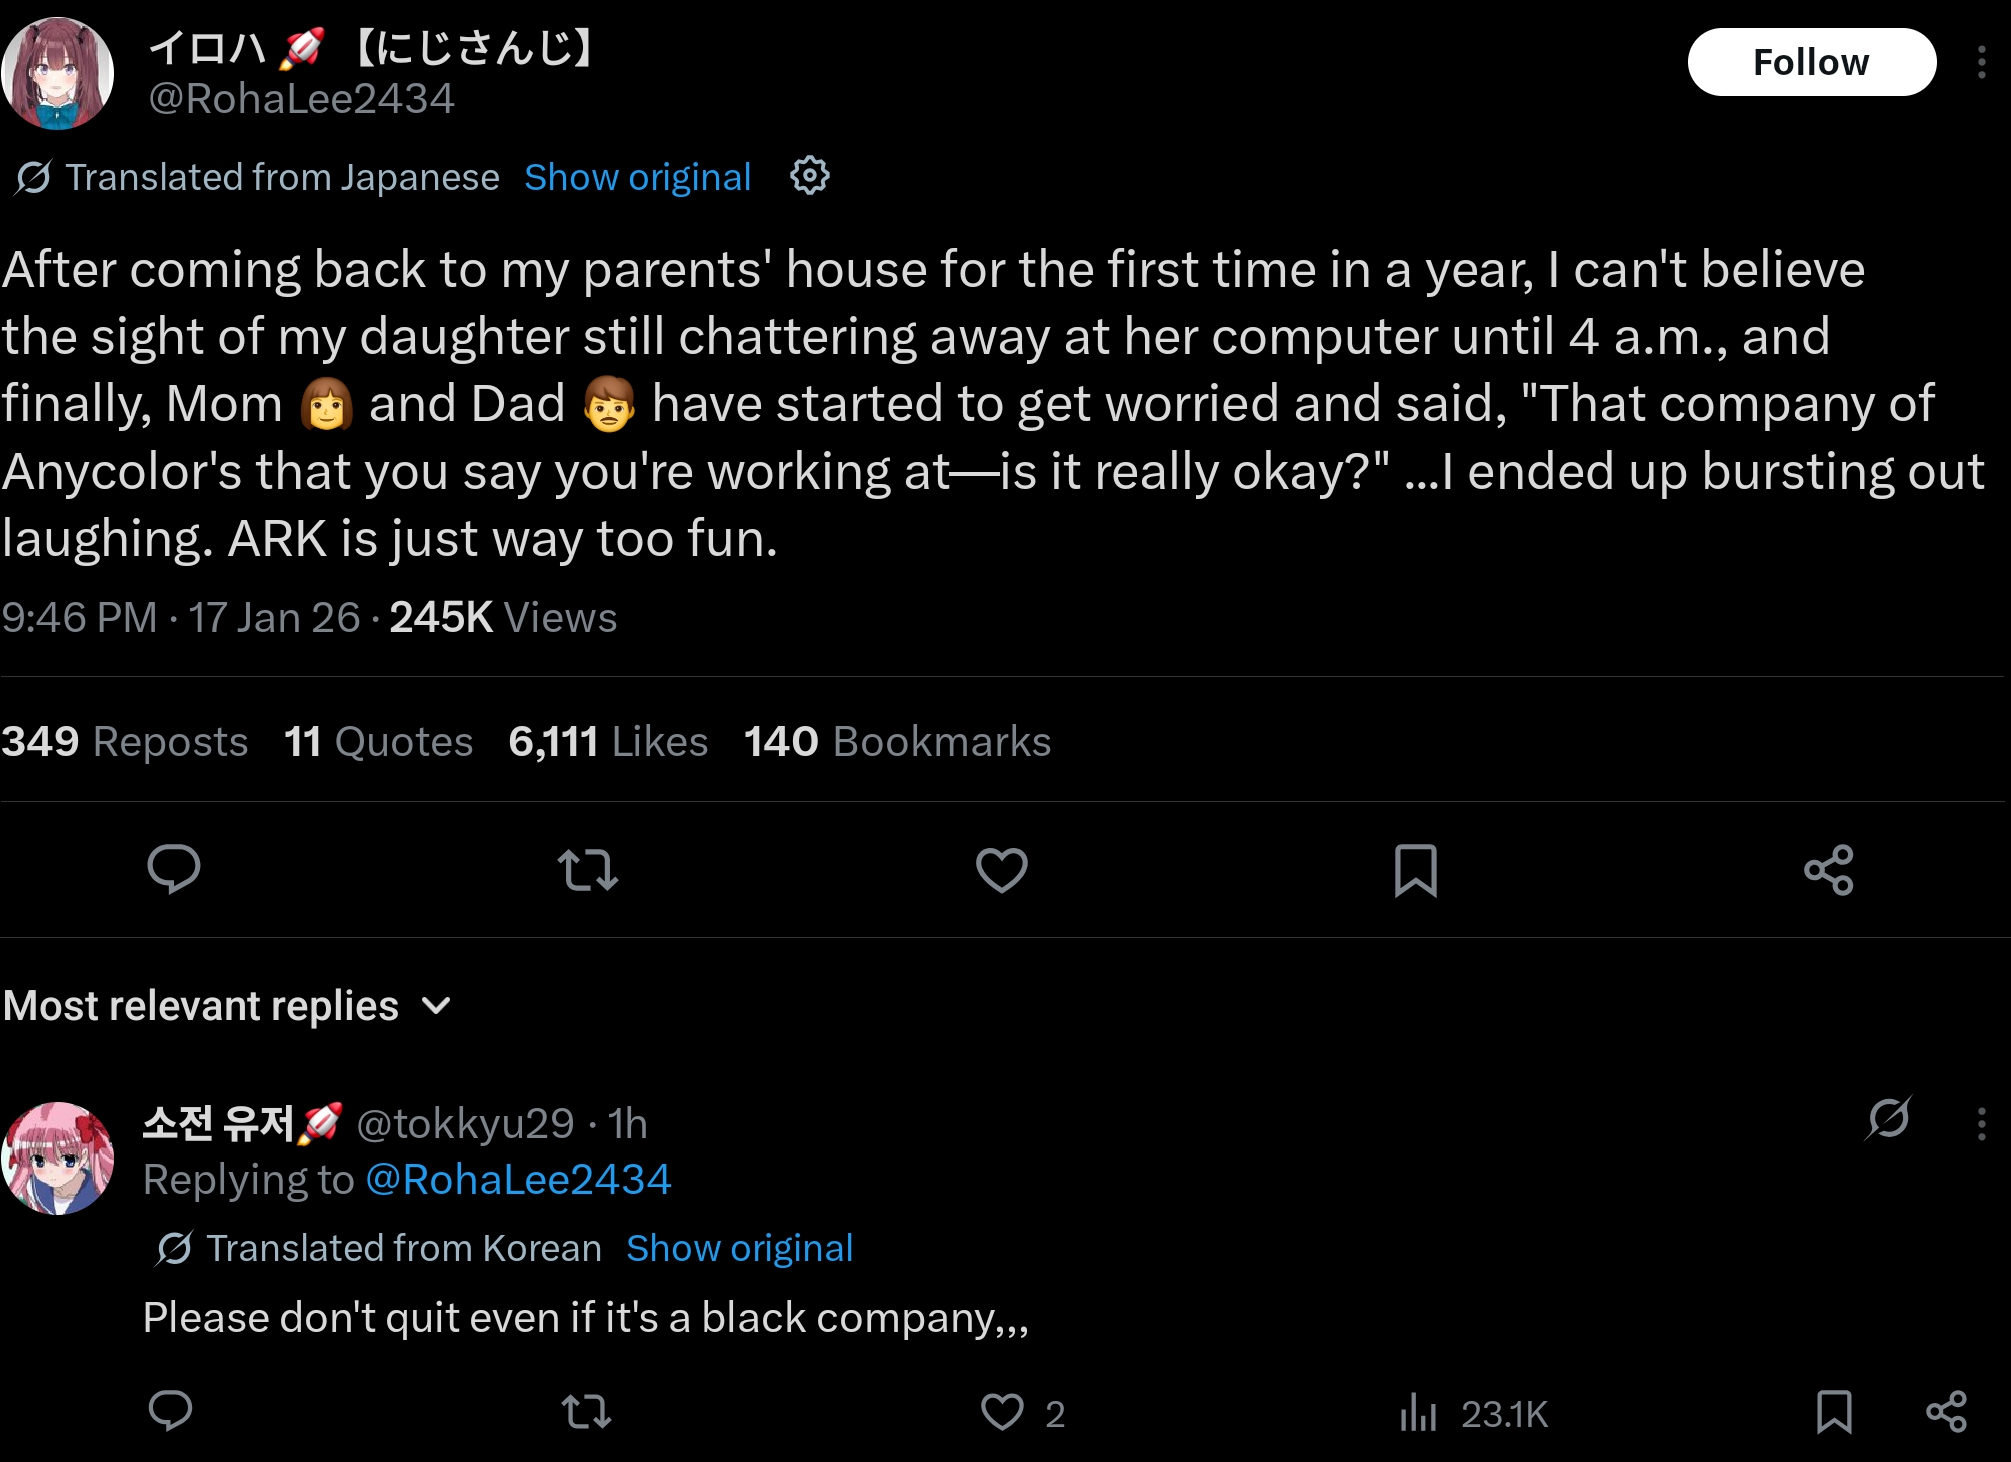View the 349 Reposts list
This screenshot has height=1462, width=2011.
click(125, 741)
